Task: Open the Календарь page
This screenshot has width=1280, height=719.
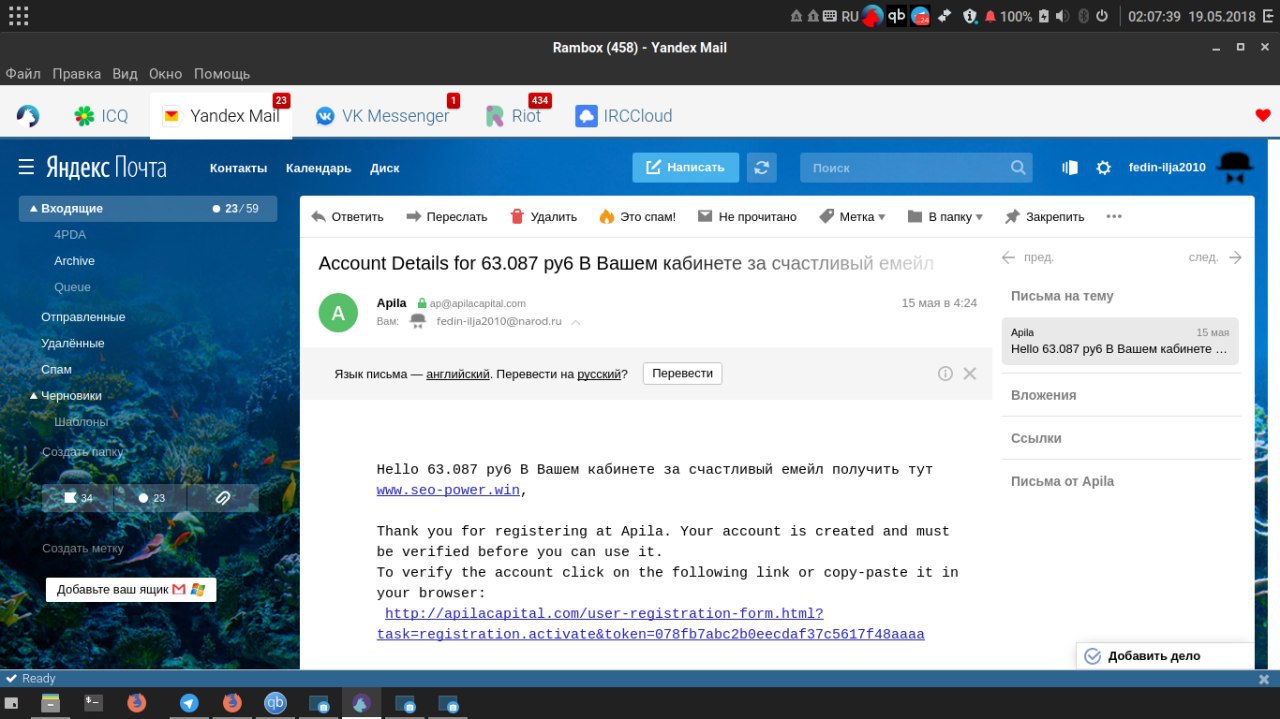Action: [318, 168]
